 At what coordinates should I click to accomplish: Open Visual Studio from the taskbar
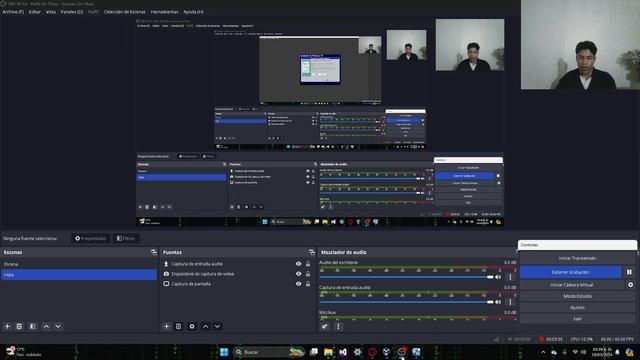pos(343,352)
